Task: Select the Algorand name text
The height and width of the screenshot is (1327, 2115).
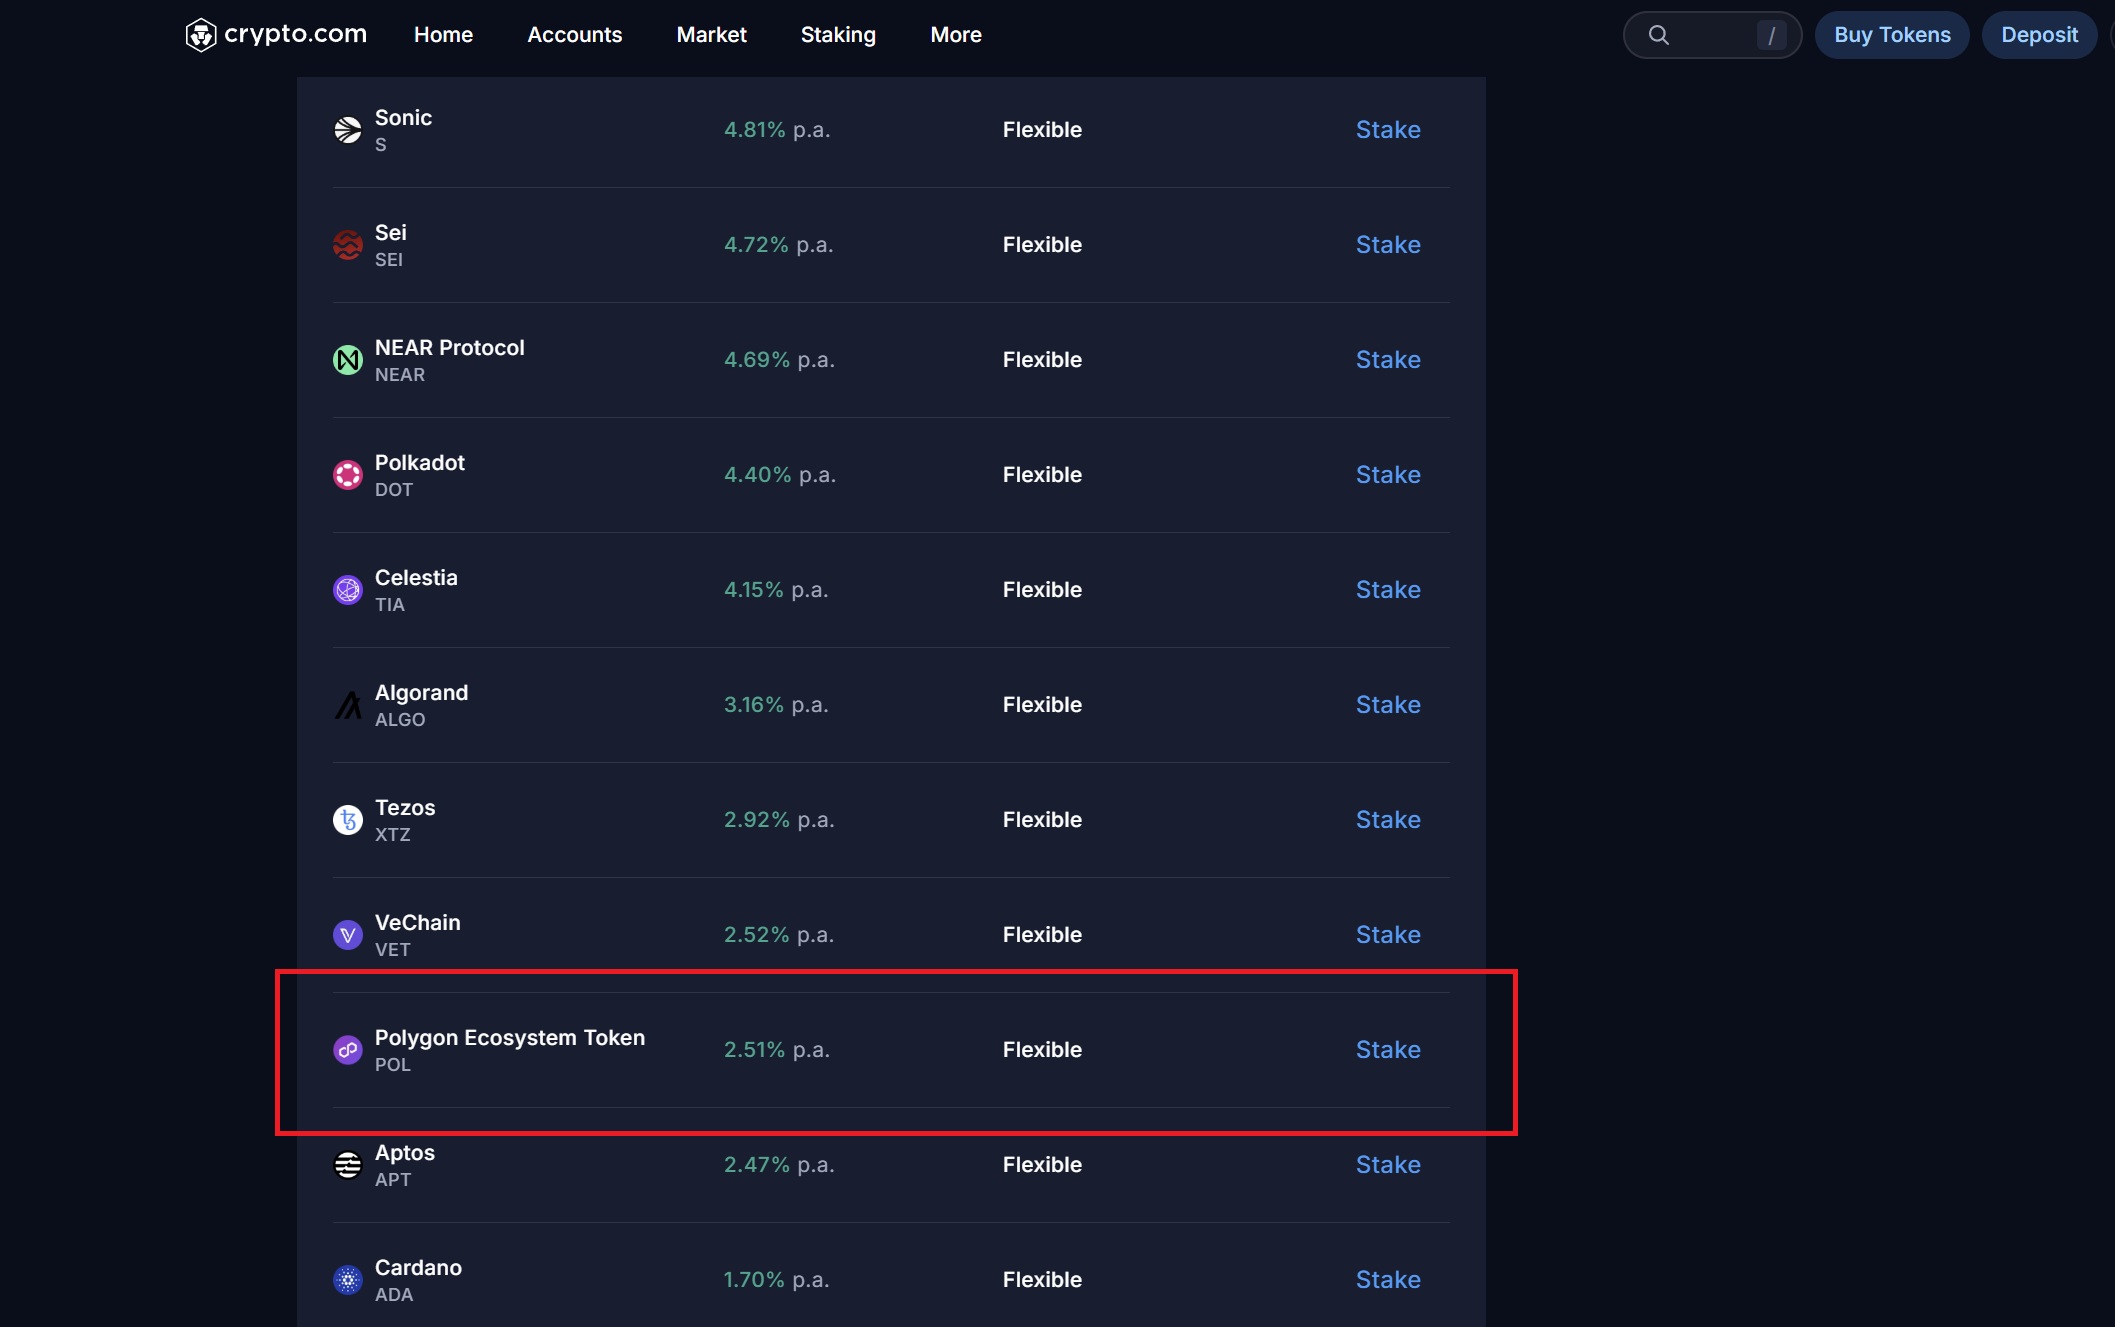Action: tap(421, 693)
